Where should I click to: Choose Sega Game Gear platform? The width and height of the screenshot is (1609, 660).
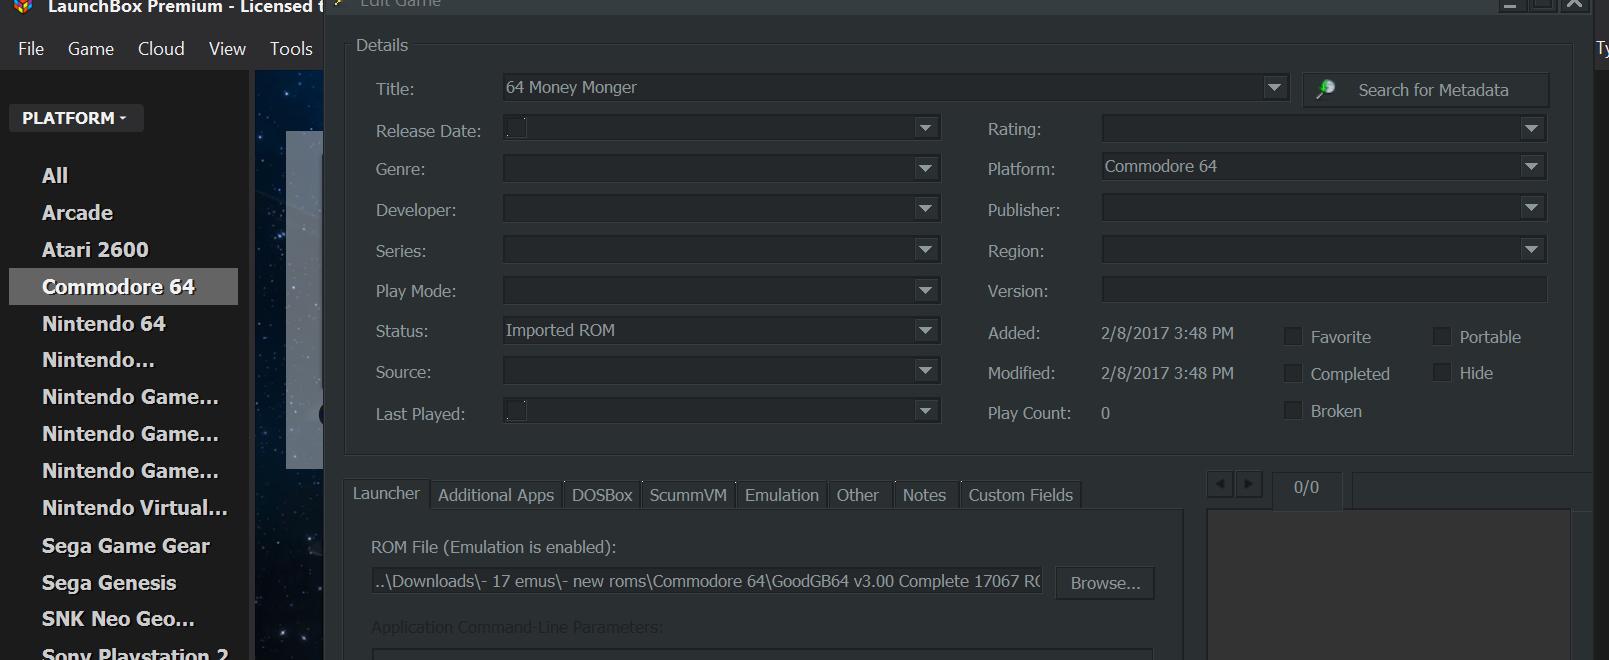click(126, 546)
